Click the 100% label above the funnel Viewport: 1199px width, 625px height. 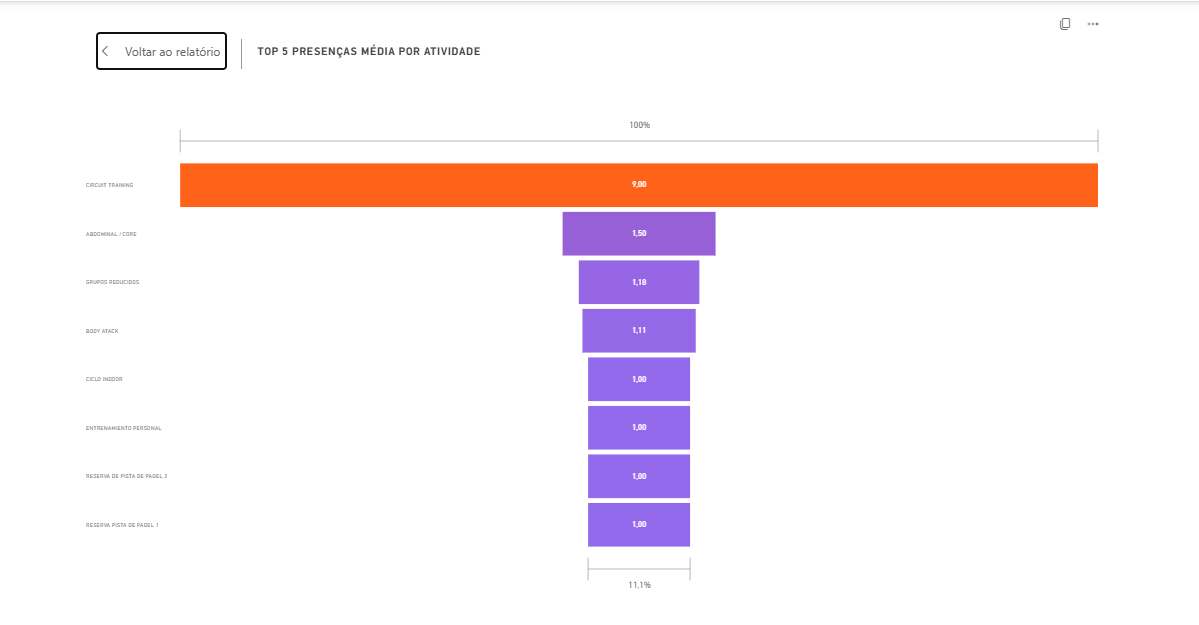click(x=639, y=125)
